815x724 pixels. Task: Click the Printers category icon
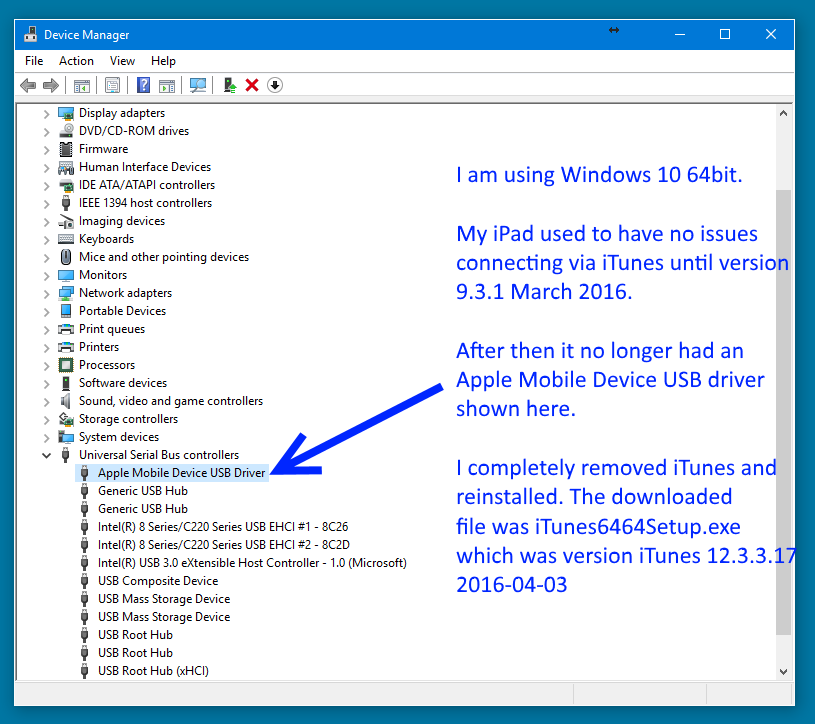66,347
